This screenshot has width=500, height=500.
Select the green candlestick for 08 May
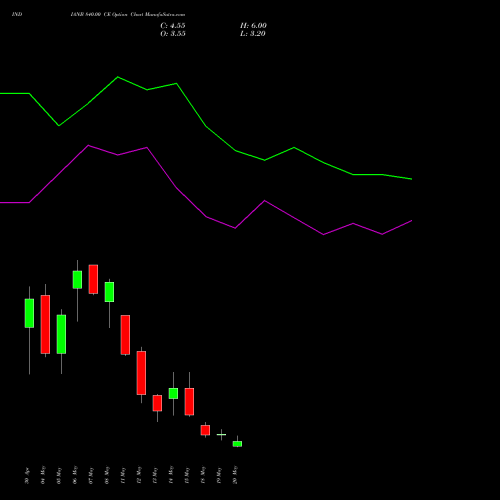click(x=109, y=292)
